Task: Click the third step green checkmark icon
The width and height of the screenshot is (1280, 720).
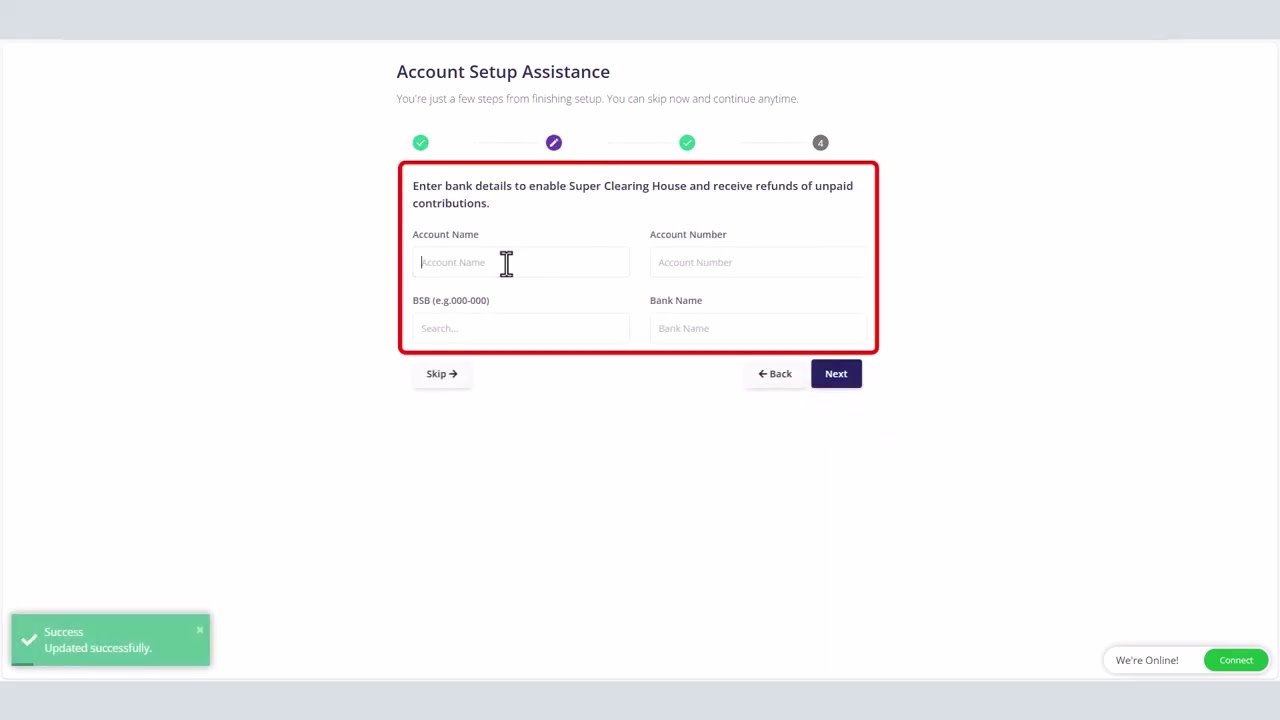Action: [x=687, y=143]
